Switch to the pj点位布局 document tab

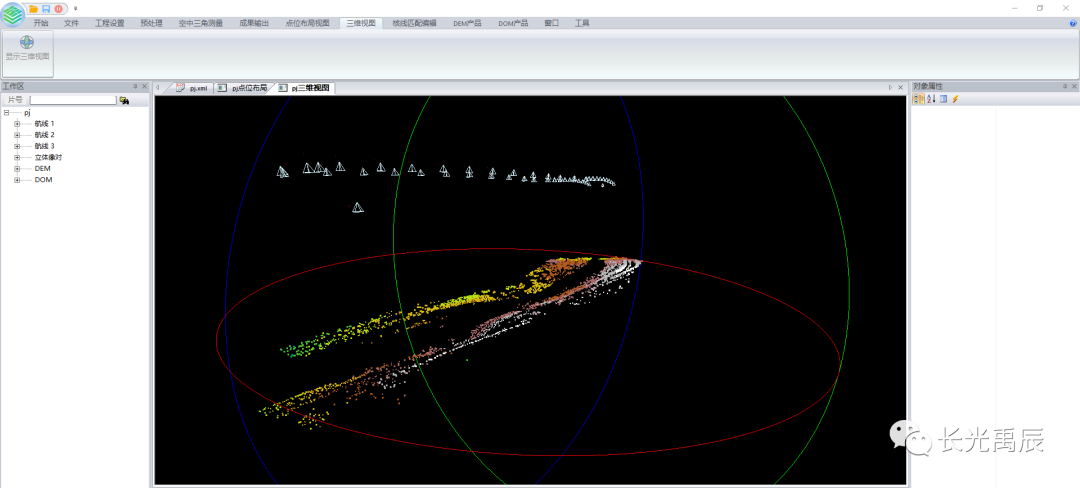coord(249,88)
